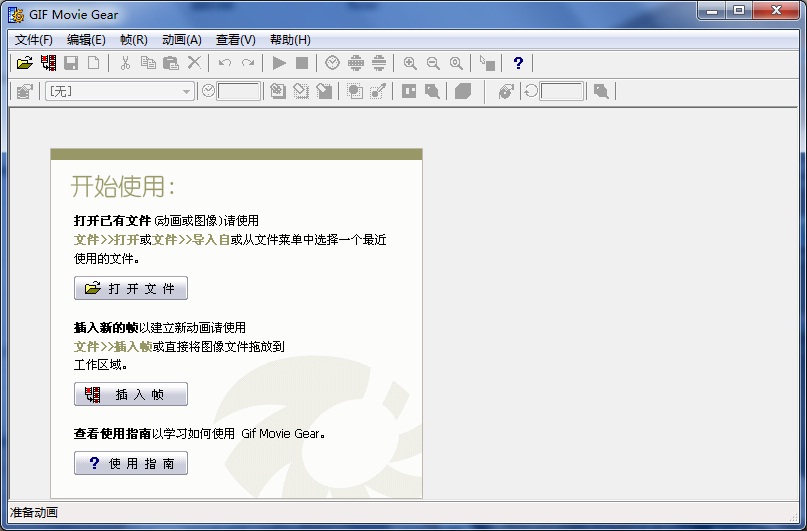Click the 文件>>插入帧 highlighted text
The height and width of the screenshot is (531, 807).
click(x=113, y=346)
